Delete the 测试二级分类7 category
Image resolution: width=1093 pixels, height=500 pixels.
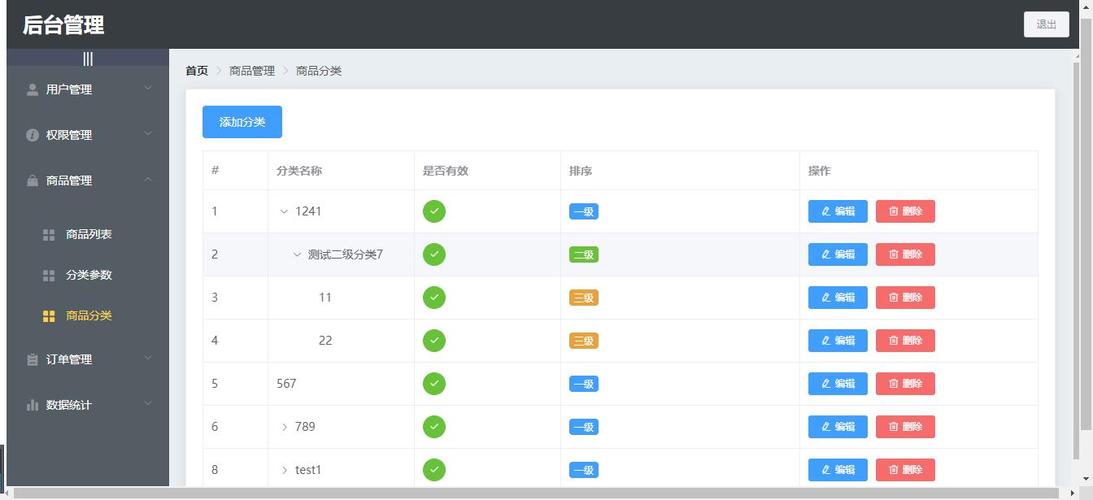point(905,255)
